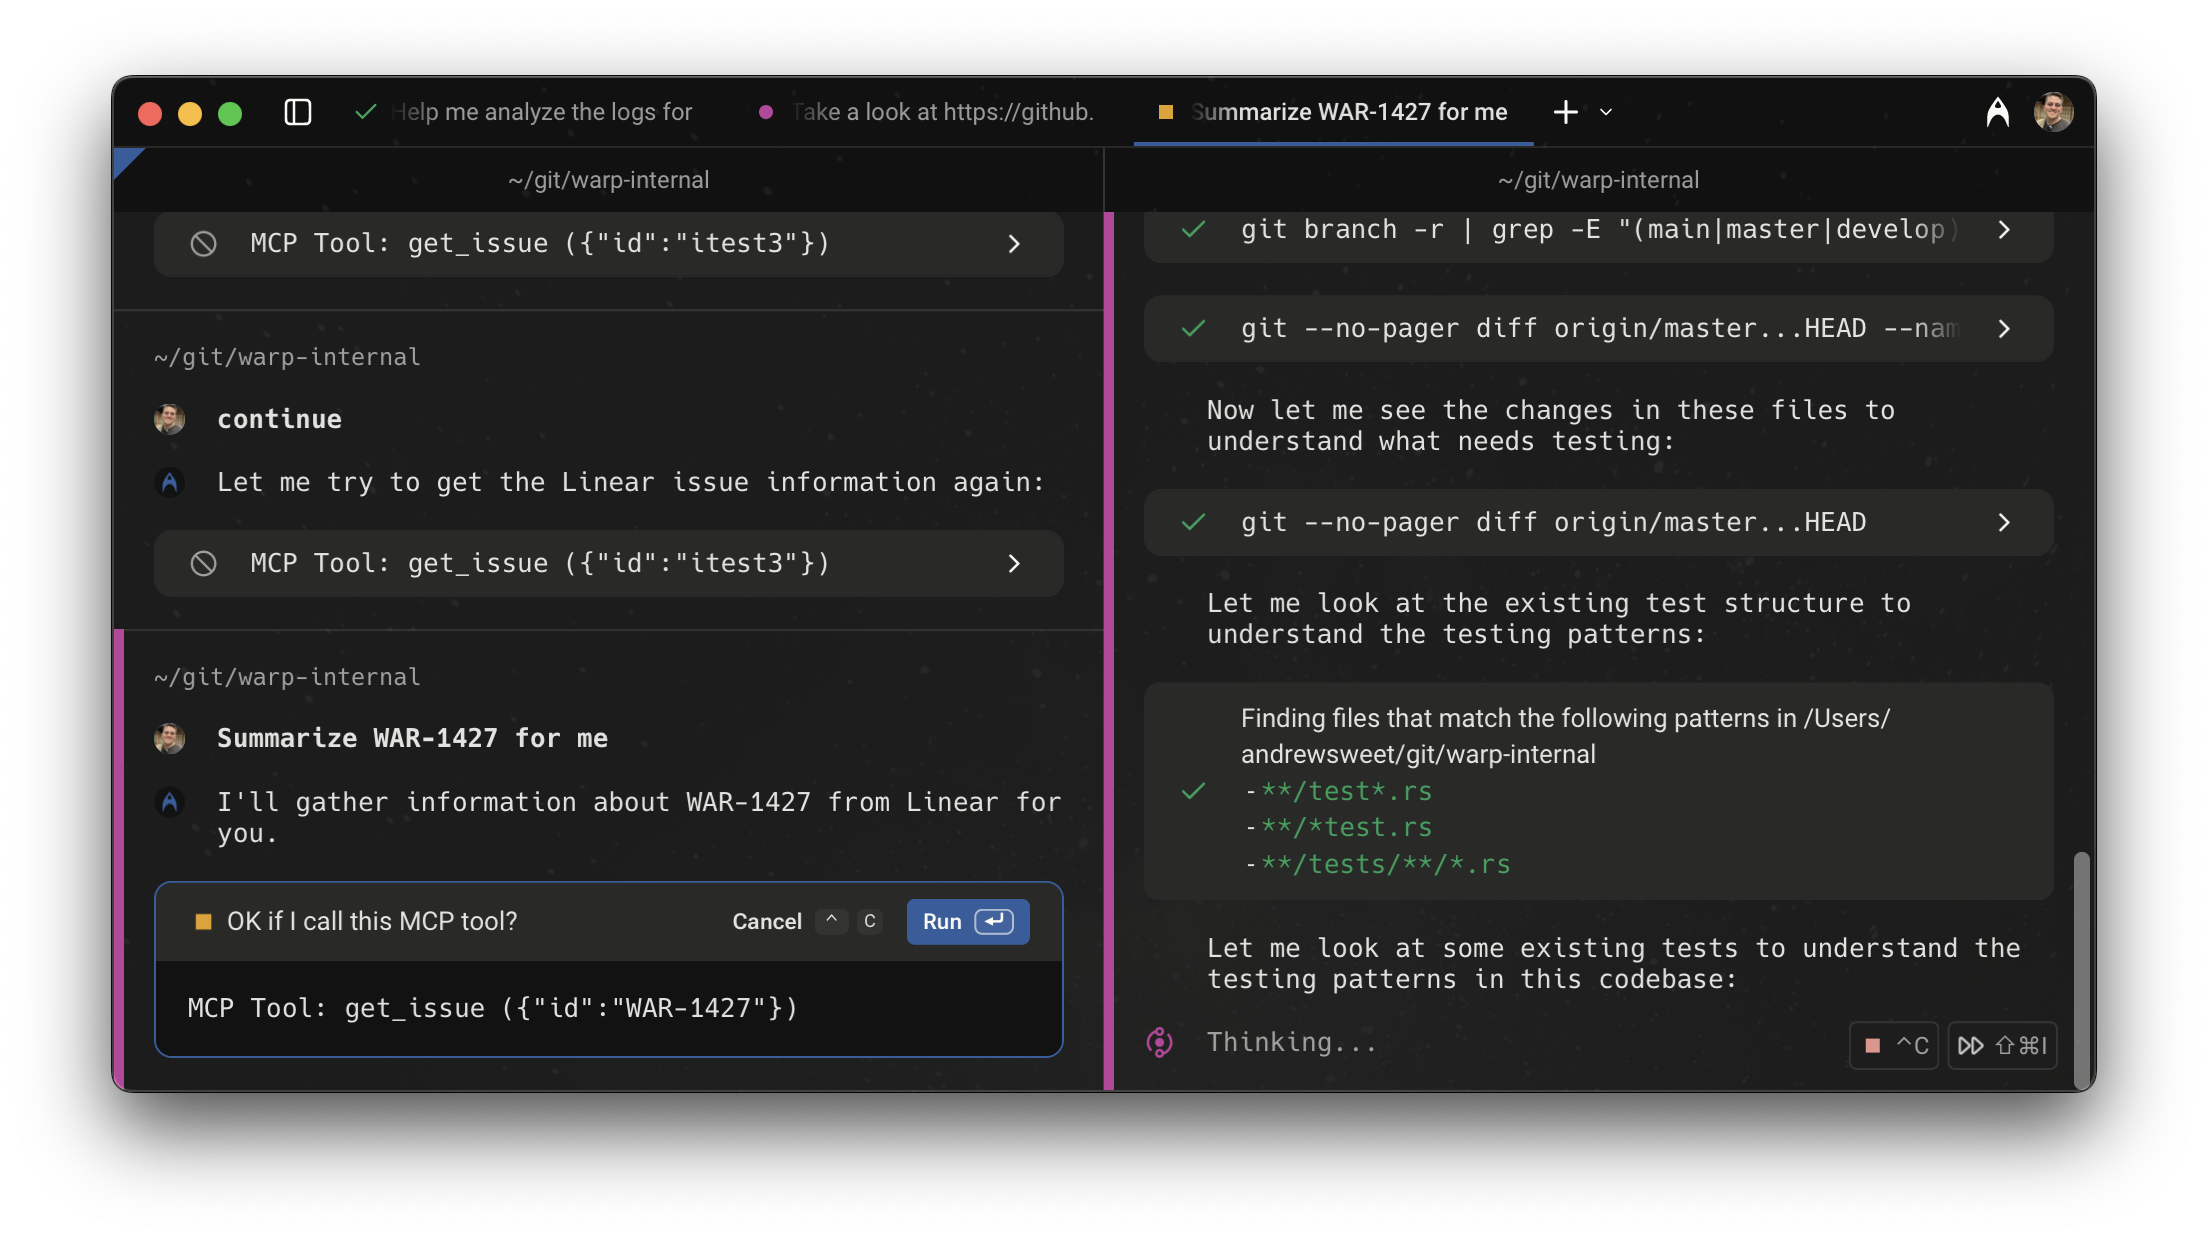Click the user profile avatar
2208x1240 pixels.
point(2053,112)
